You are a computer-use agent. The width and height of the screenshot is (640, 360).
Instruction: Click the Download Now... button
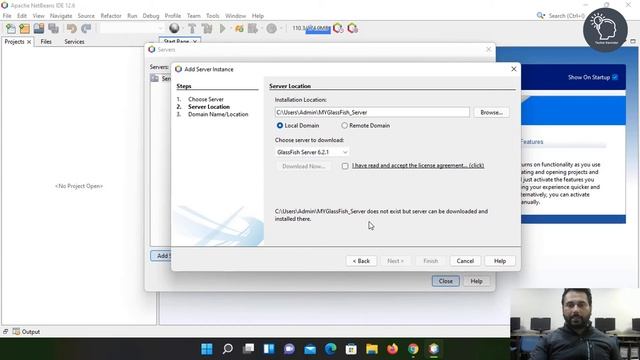303,166
